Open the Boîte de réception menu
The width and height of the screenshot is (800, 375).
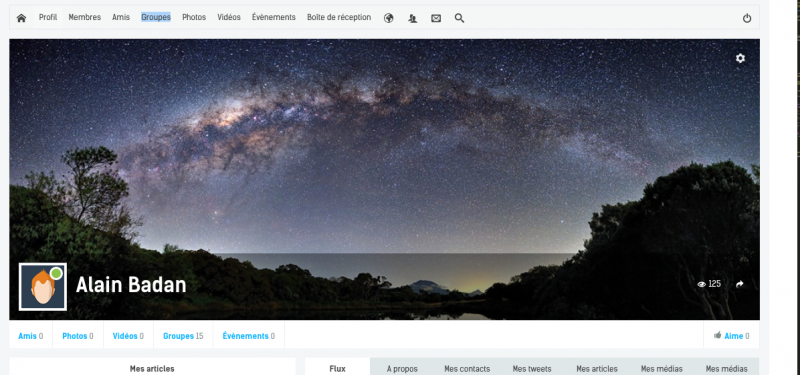tap(339, 17)
